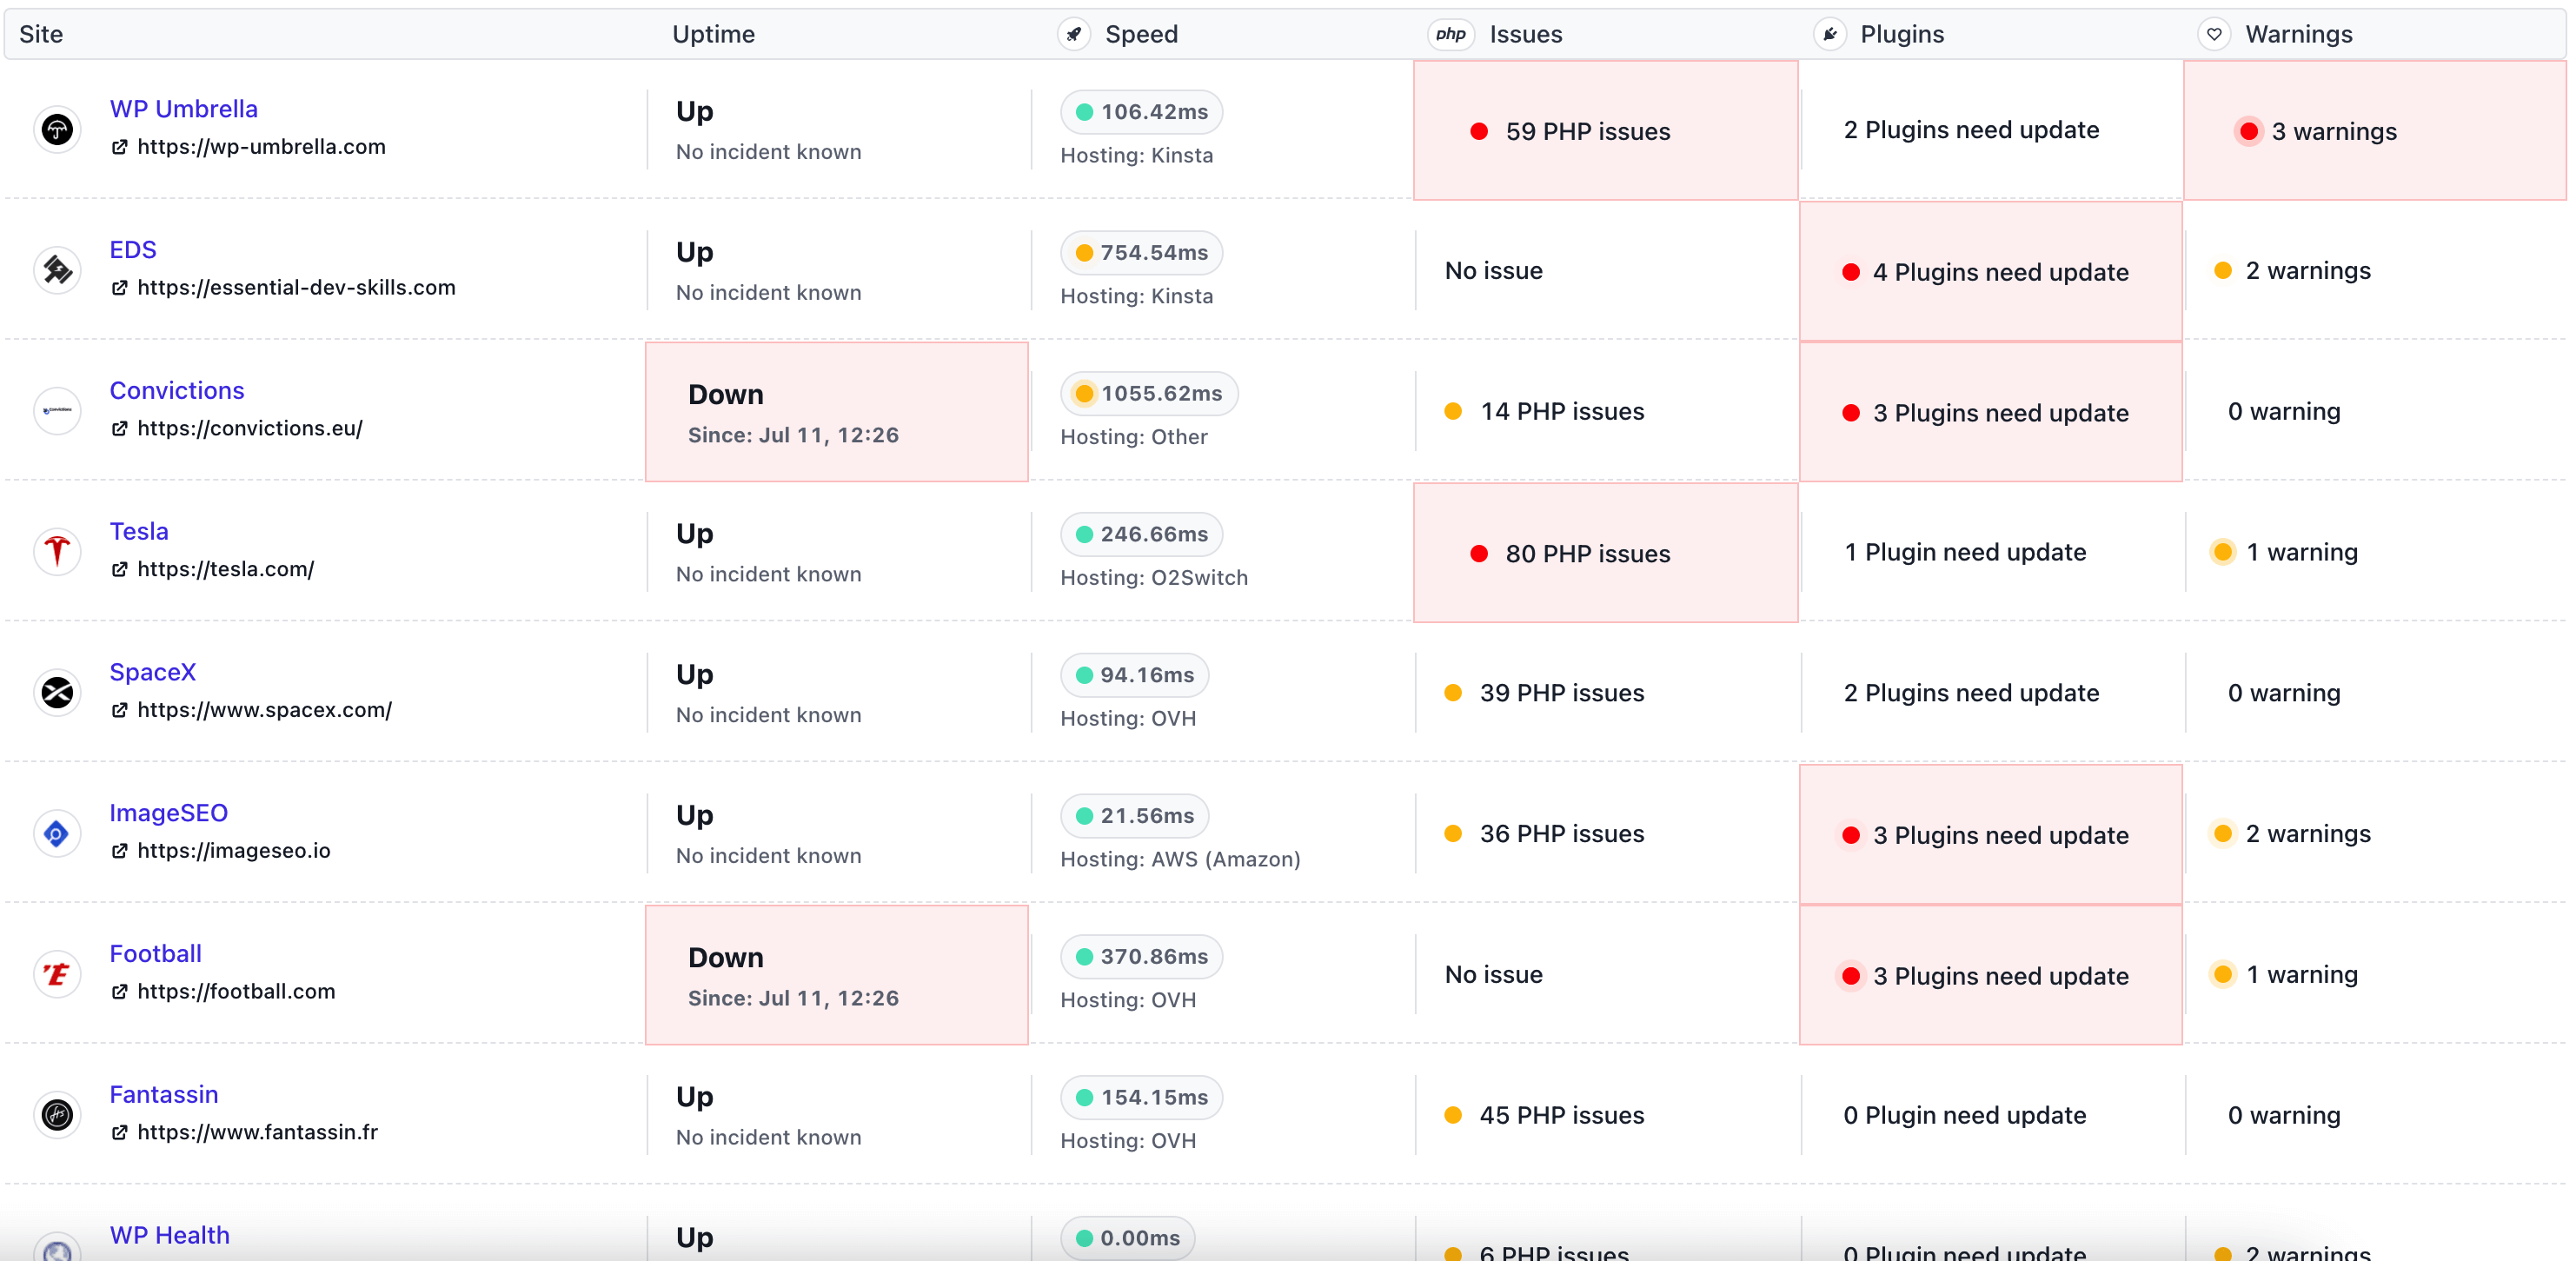
Task: Sort by the Site column header
Action: click(x=41, y=34)
